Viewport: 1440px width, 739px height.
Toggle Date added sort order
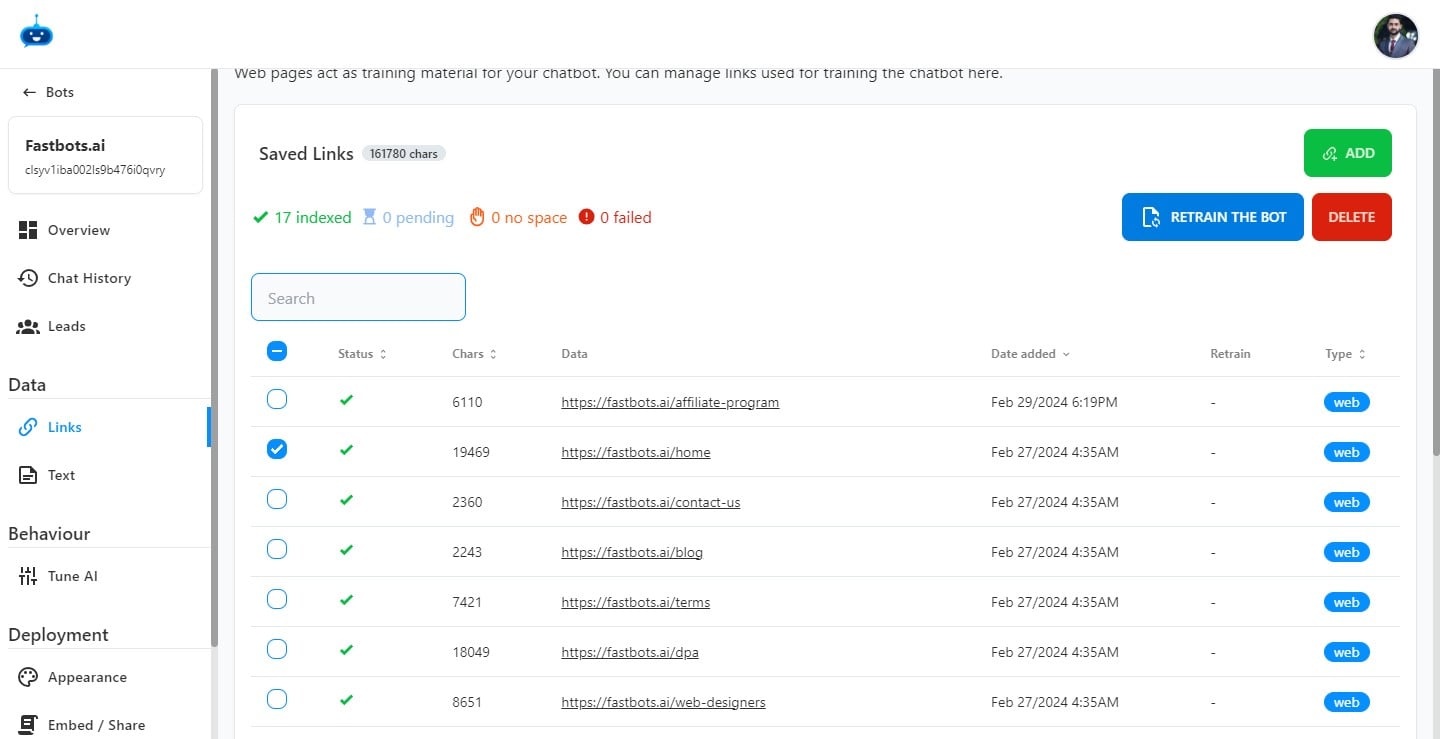click(x=1065, y=353)
